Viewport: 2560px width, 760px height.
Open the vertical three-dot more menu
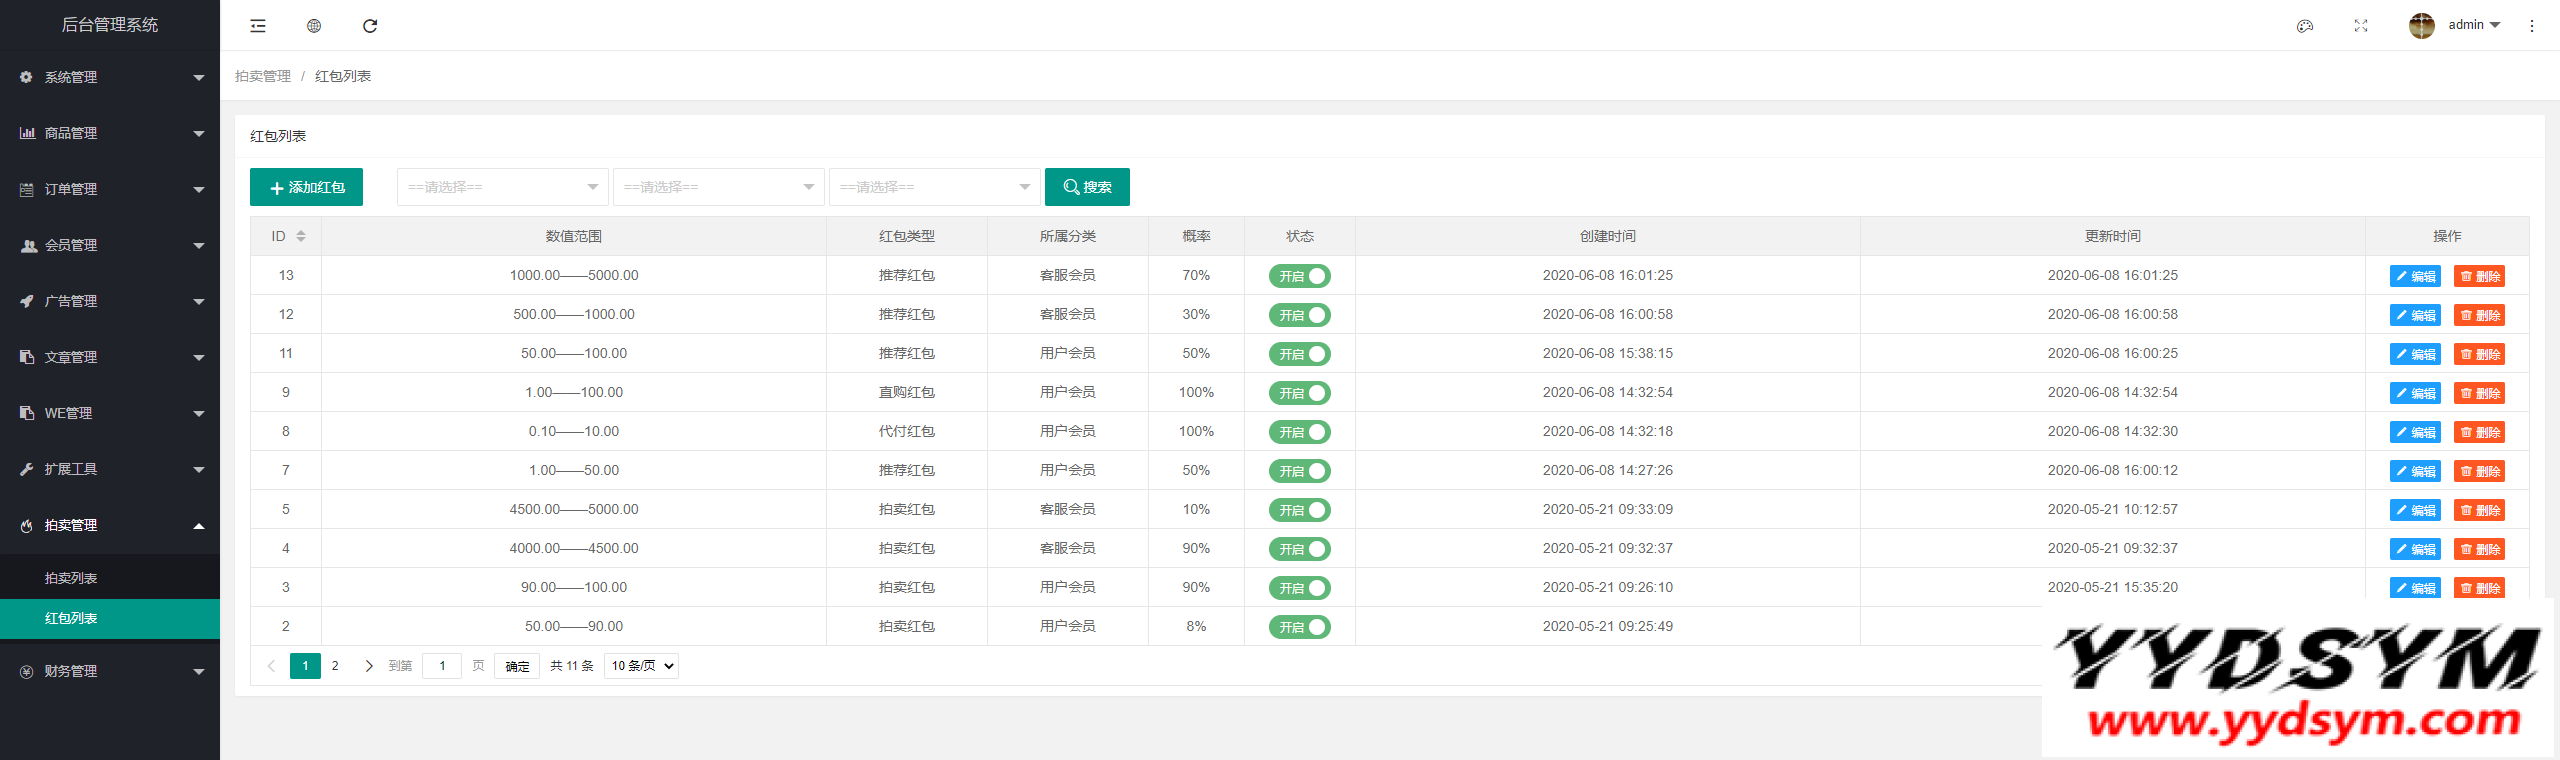[x=2532, y=26]
